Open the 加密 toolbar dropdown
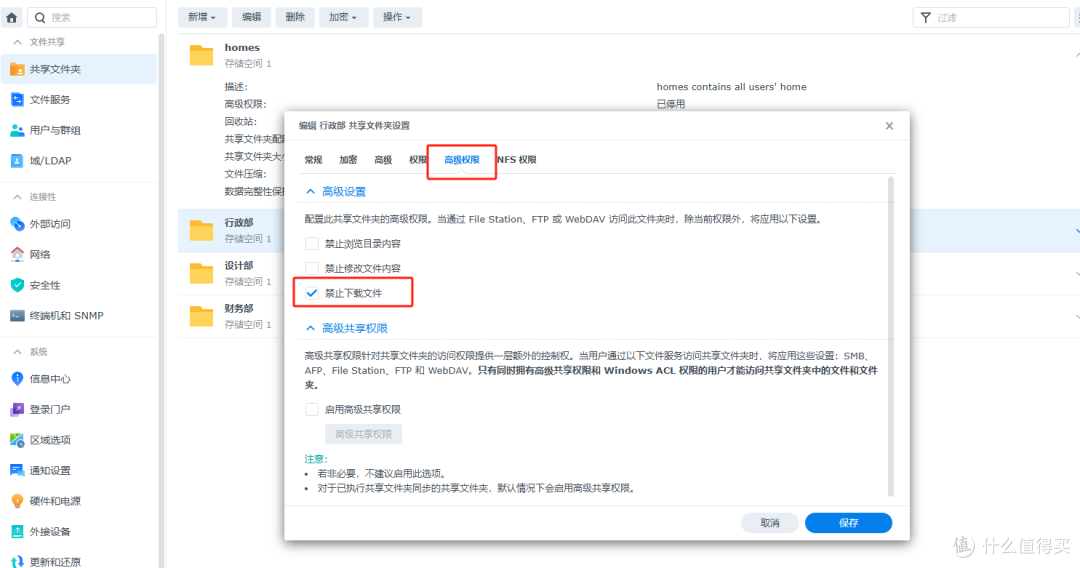 pos(343,17)
